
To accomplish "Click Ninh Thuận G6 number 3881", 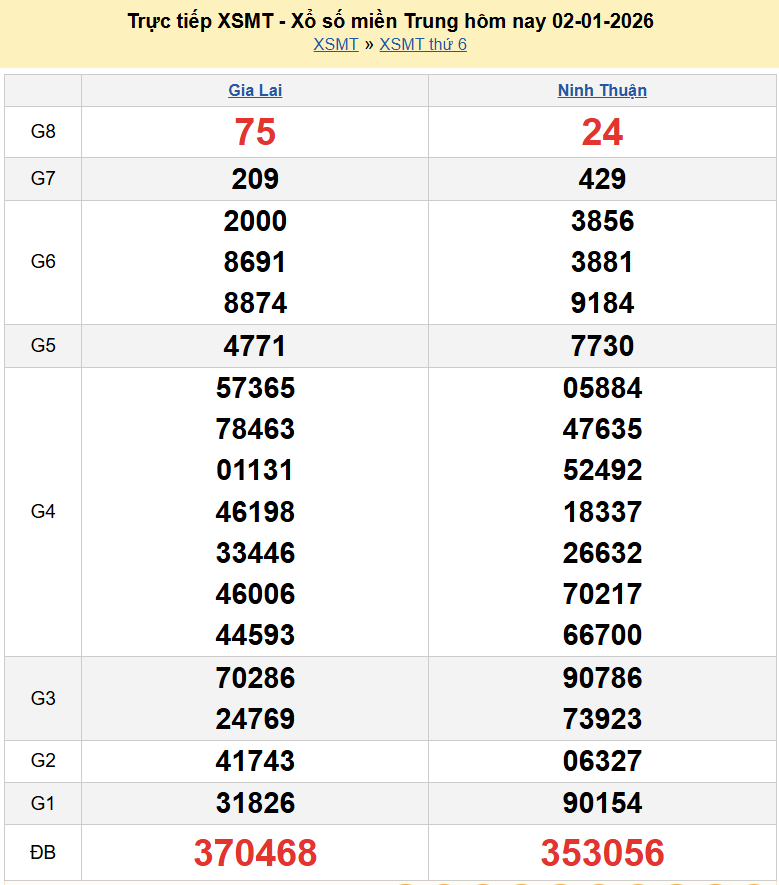I will pos(602,262).
